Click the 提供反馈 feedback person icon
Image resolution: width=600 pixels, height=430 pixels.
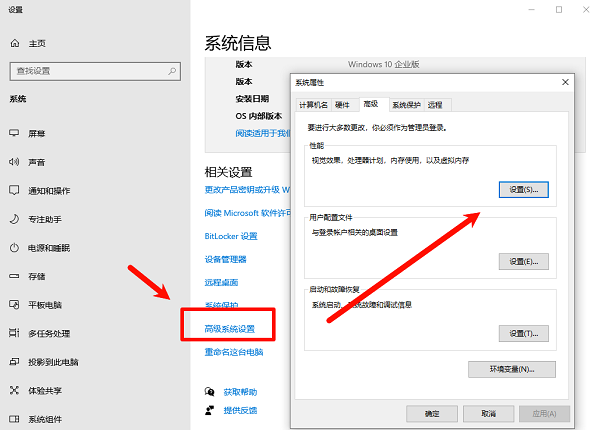pyautogui.click(x=210, y=410)
